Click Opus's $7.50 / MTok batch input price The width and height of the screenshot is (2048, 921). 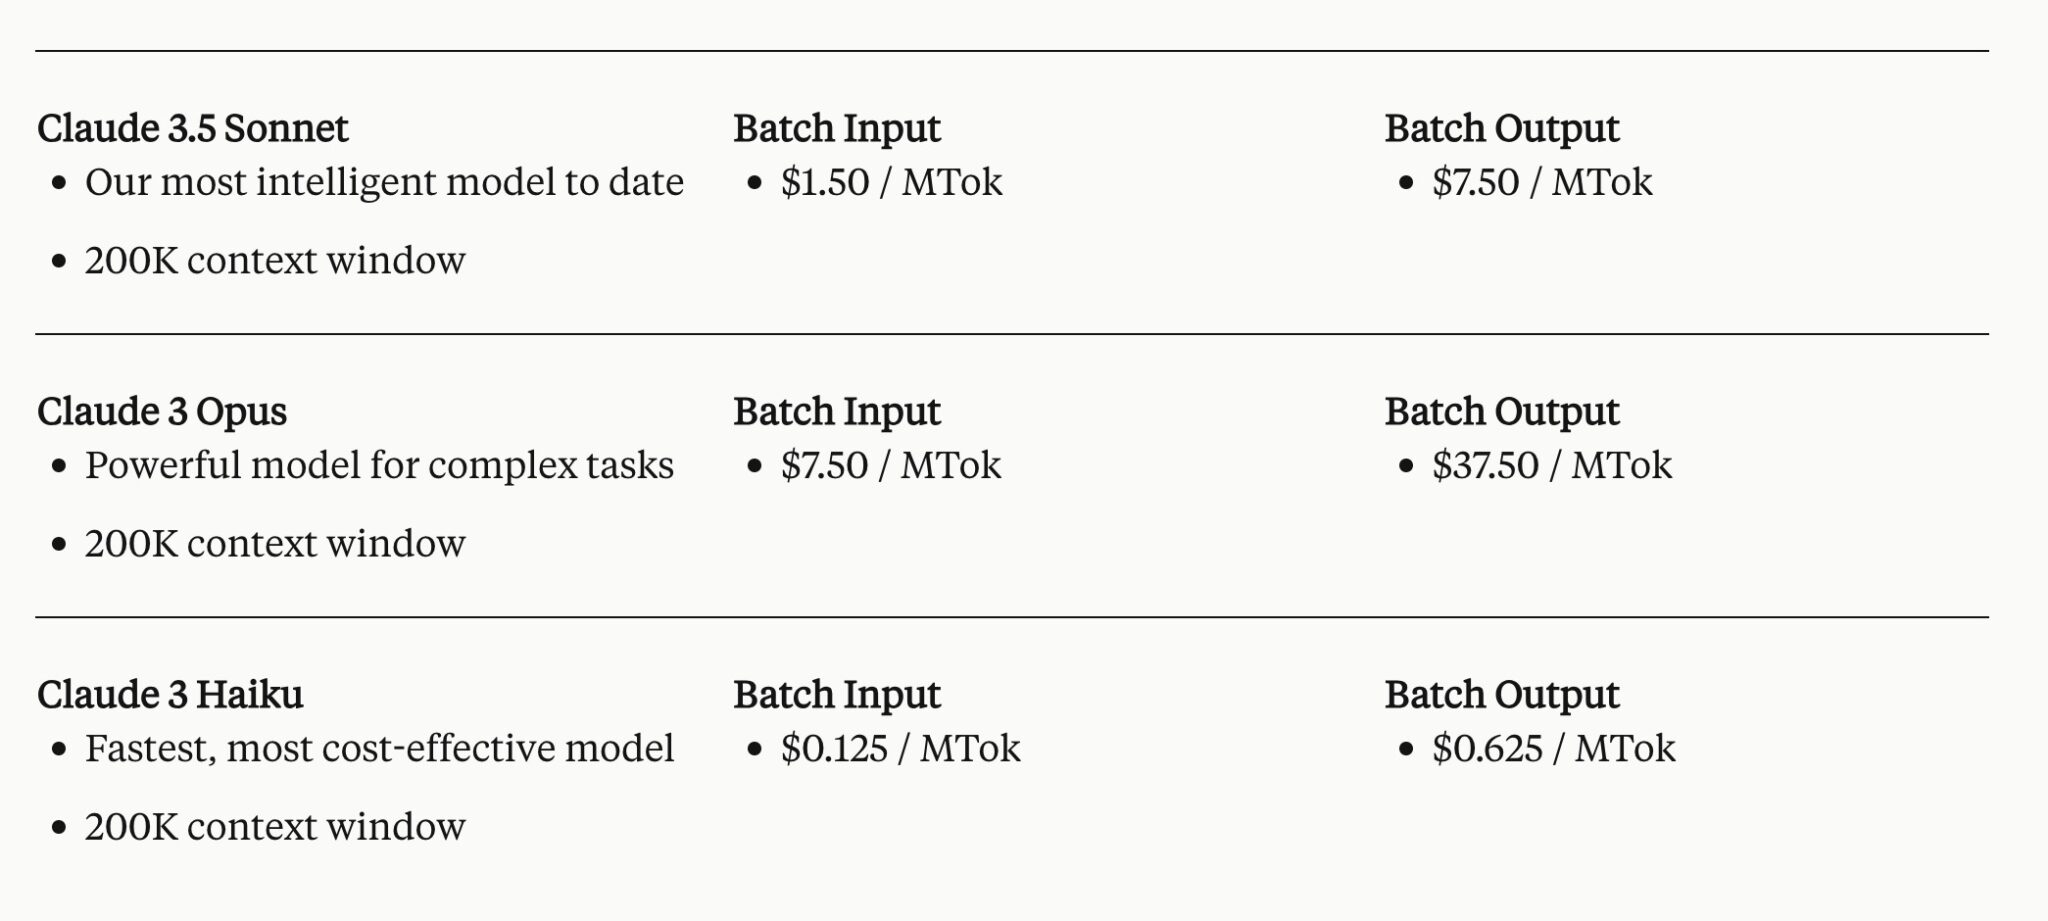click(890, 465)
